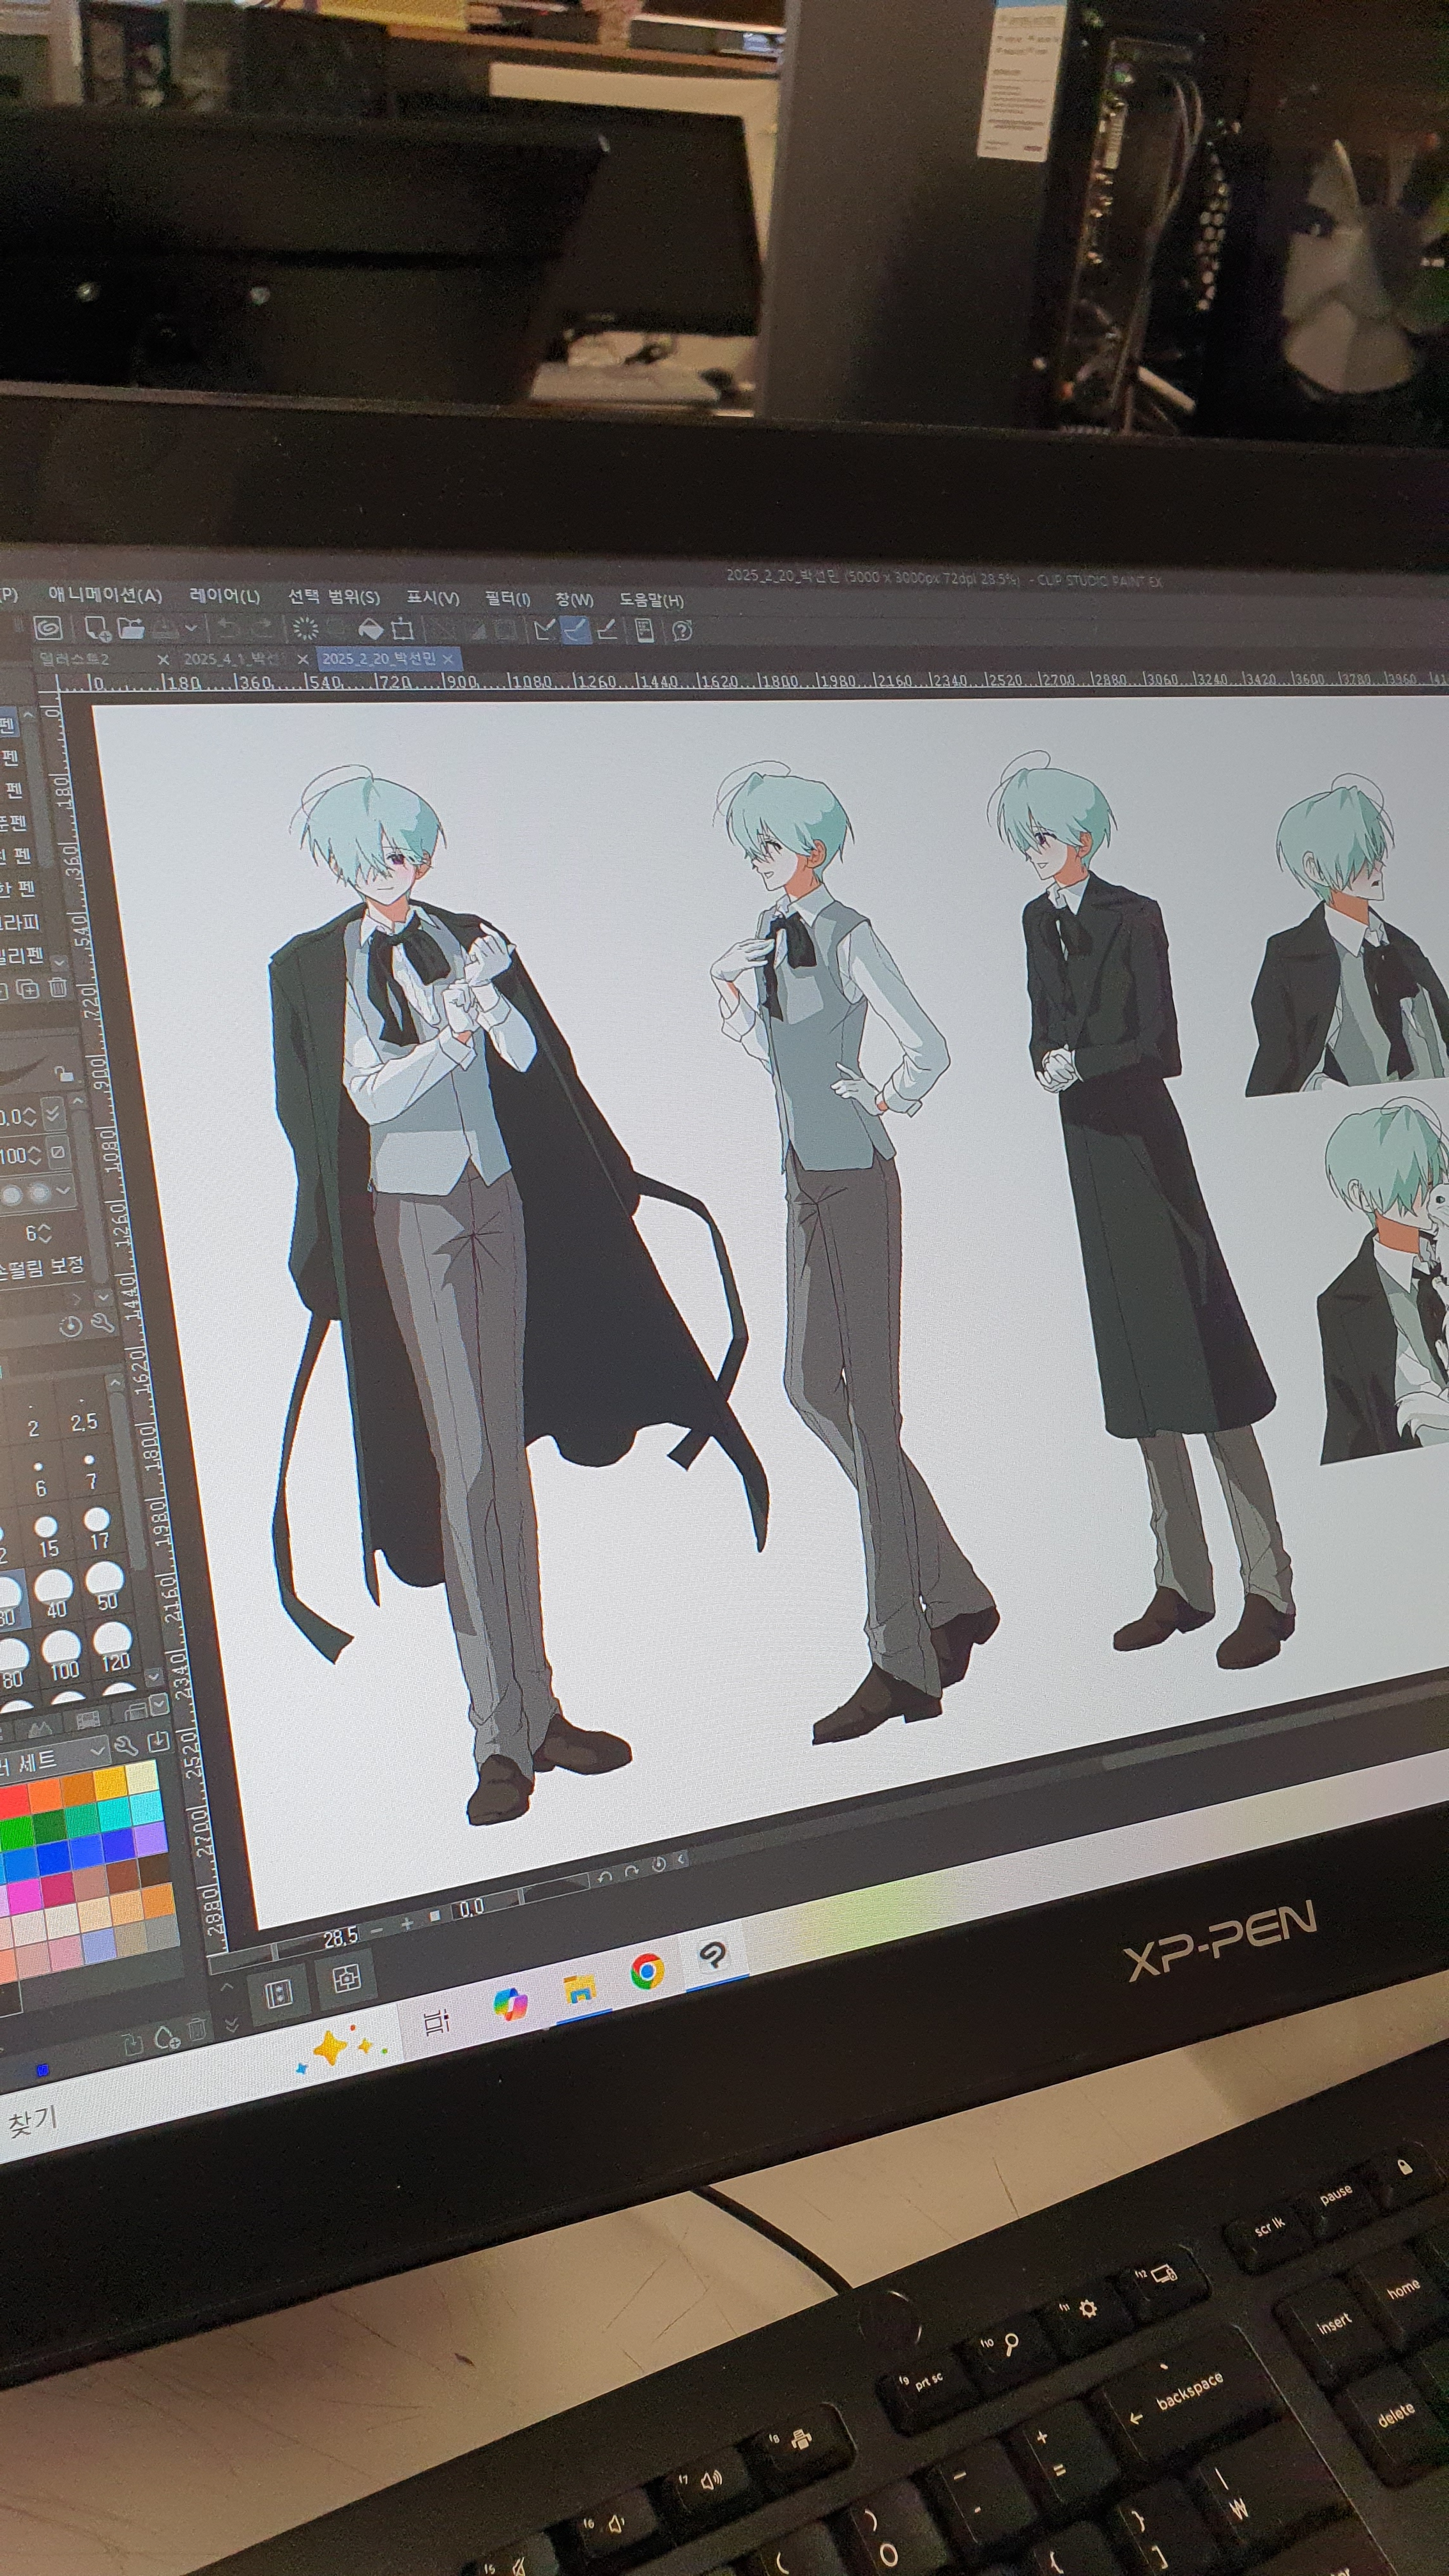Click the opacity 100 stepper arrows
Viewport: 1449px width, 2576px height.
(x=34, y=1155)
